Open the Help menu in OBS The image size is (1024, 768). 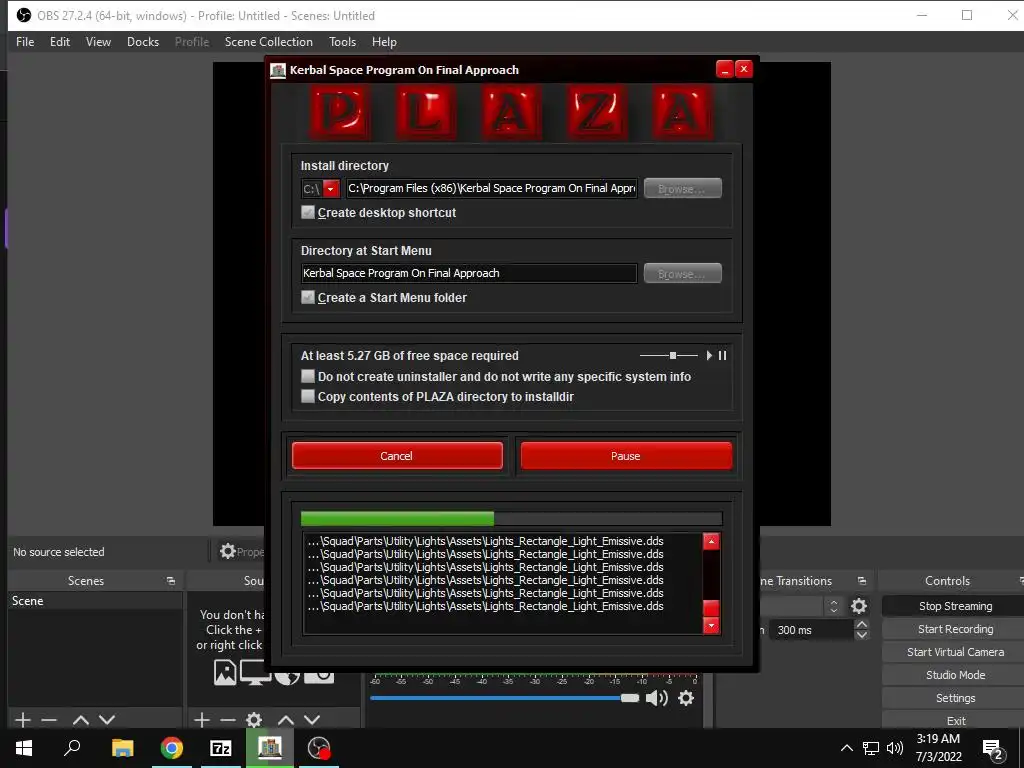(x=384, y=42)
